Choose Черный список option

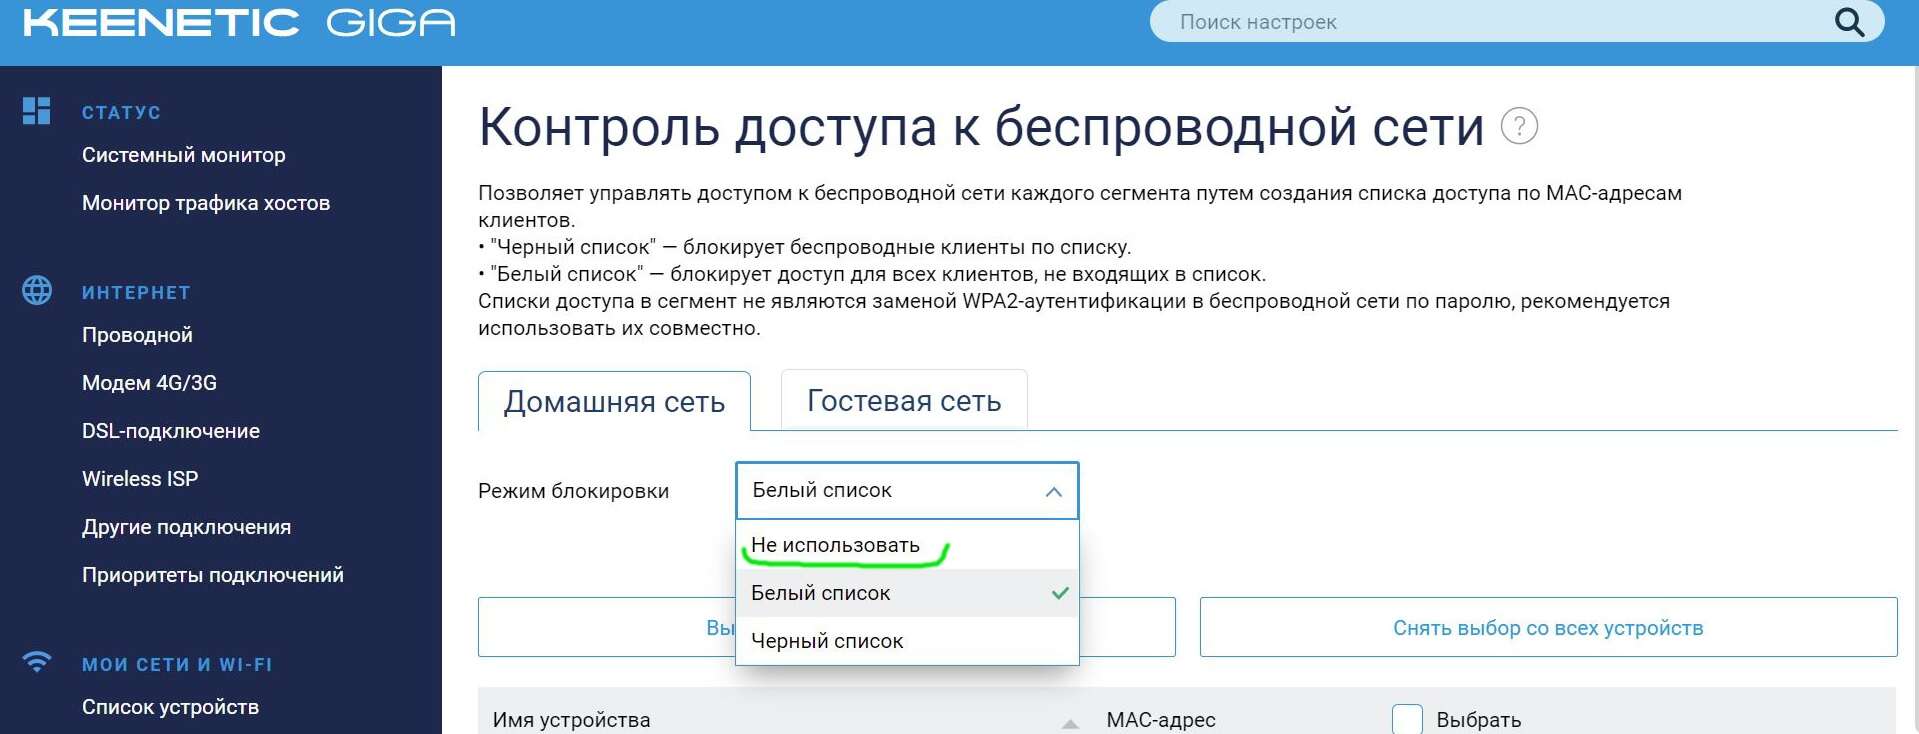point(907,641)
